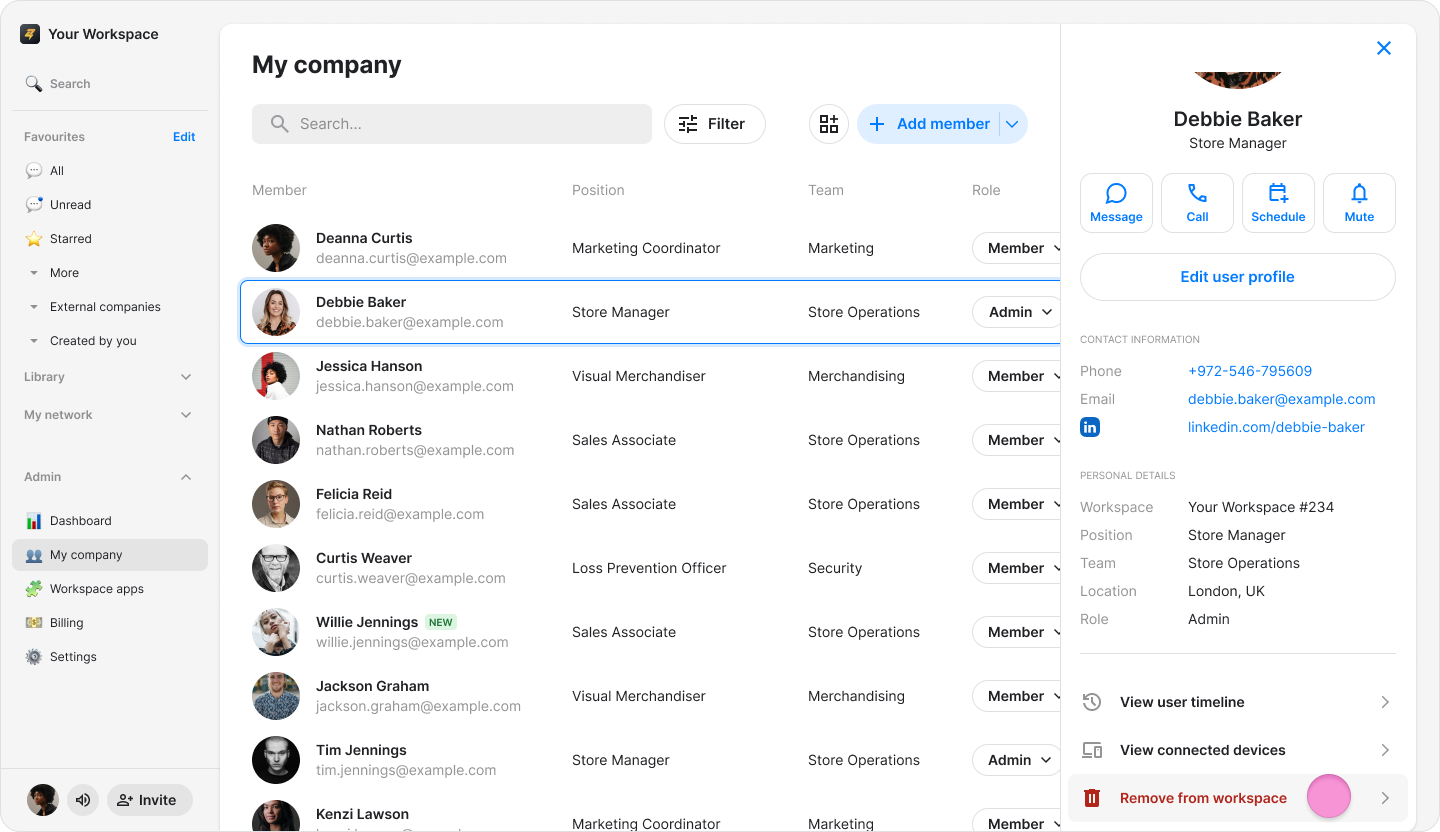Click the LinkedIn icon in contact information
The height and width of the screenshot is (832, 1440).
pos(1090,427)
